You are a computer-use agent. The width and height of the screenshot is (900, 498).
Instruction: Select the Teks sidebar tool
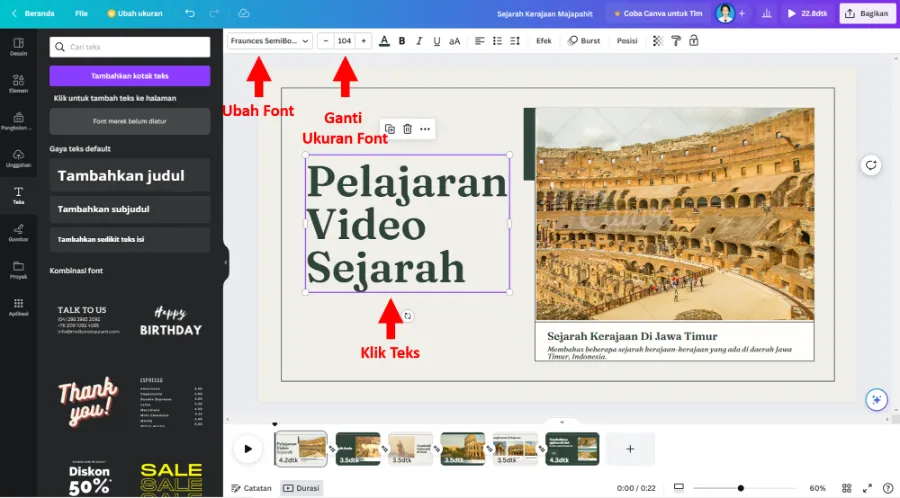coord(18,196)
